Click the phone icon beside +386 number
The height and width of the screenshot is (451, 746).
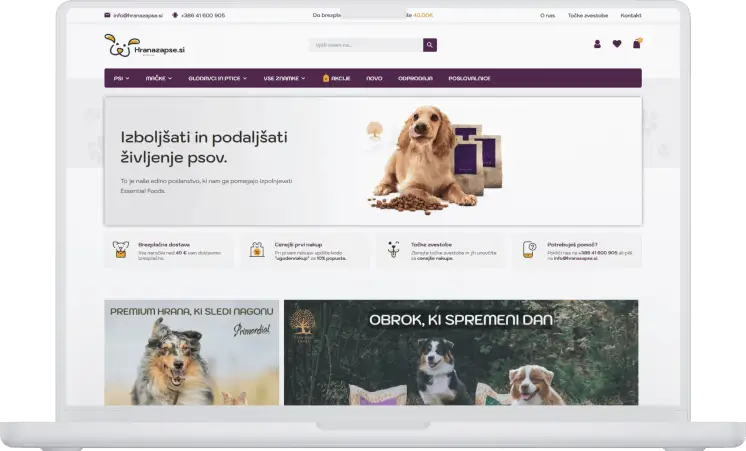point(175,15)
